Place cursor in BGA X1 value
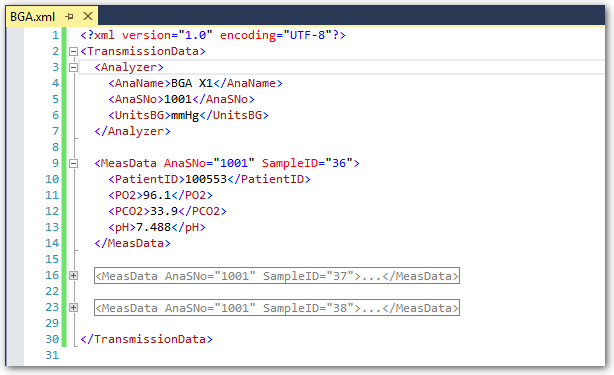The height and width of the screenshot is (375, 614). click(192, 83)
